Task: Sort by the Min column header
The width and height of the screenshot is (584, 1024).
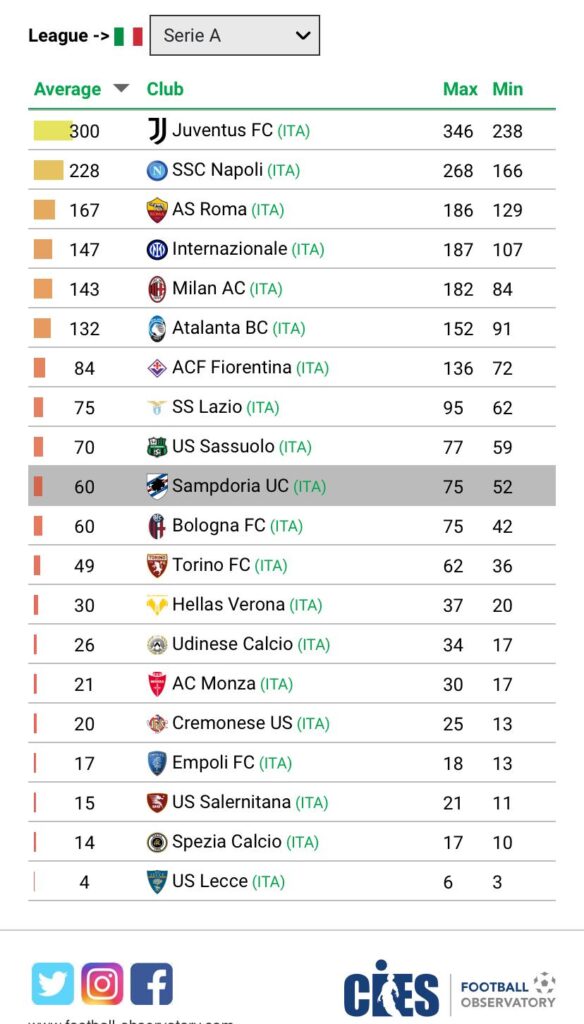Action: [508, 89]
